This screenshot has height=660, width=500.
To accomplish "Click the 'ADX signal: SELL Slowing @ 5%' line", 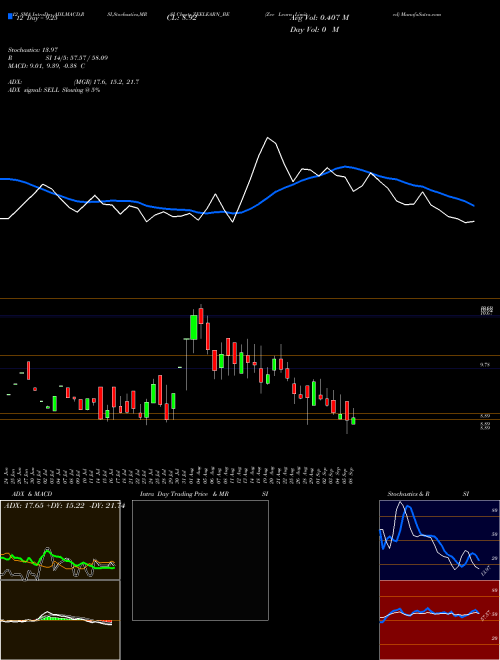I will tap(54, 90).
